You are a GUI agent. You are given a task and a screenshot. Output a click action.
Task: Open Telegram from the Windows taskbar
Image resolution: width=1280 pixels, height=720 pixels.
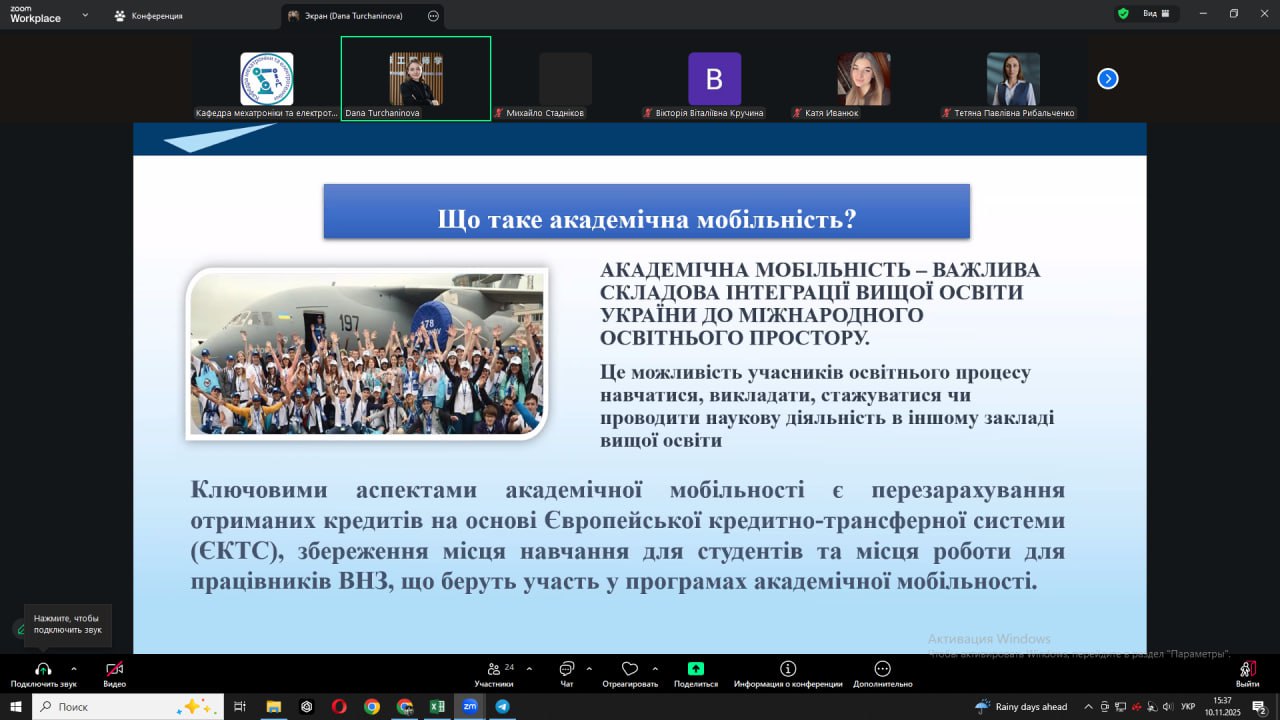click(x=502, y=706)
